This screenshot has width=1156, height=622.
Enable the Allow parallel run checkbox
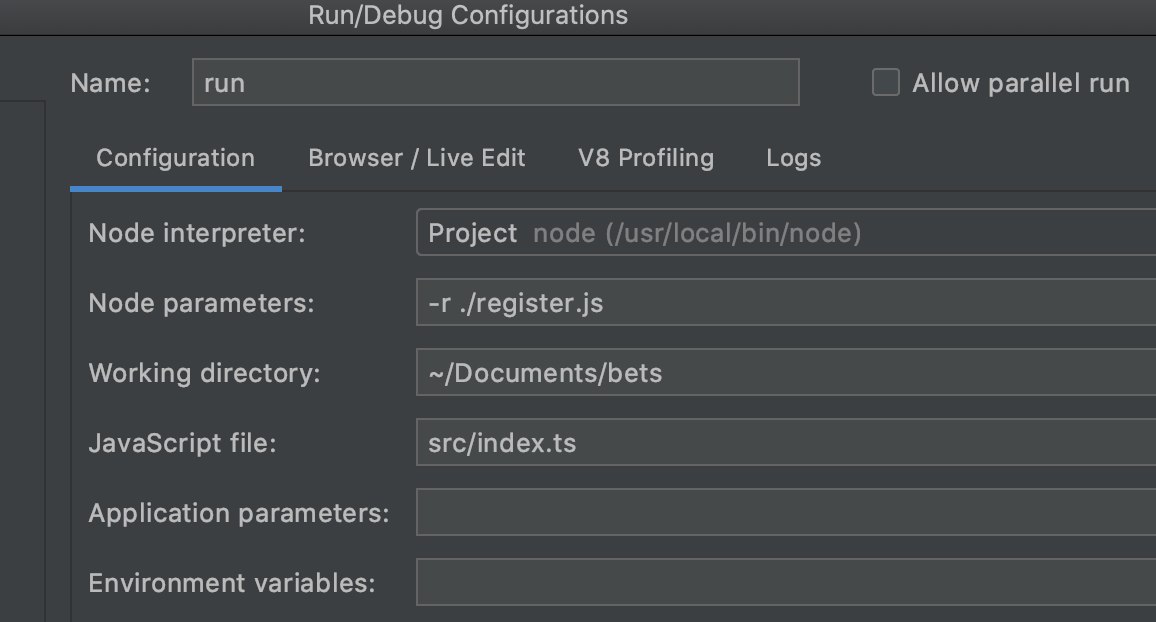coord(886,83)
